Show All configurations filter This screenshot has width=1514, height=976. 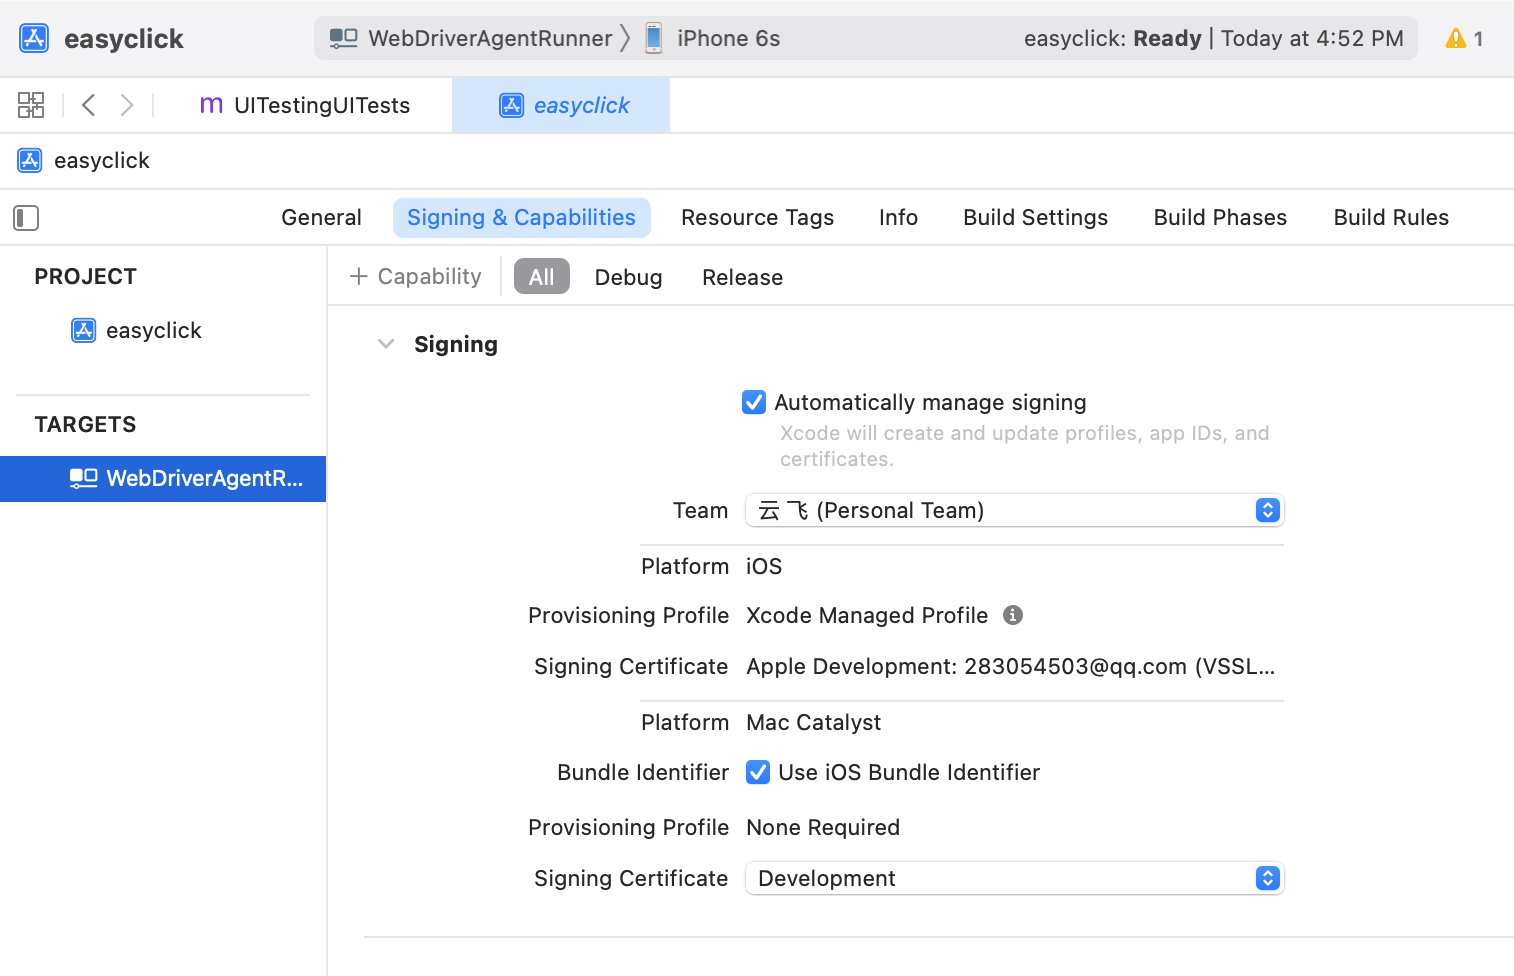pos(541,276)
